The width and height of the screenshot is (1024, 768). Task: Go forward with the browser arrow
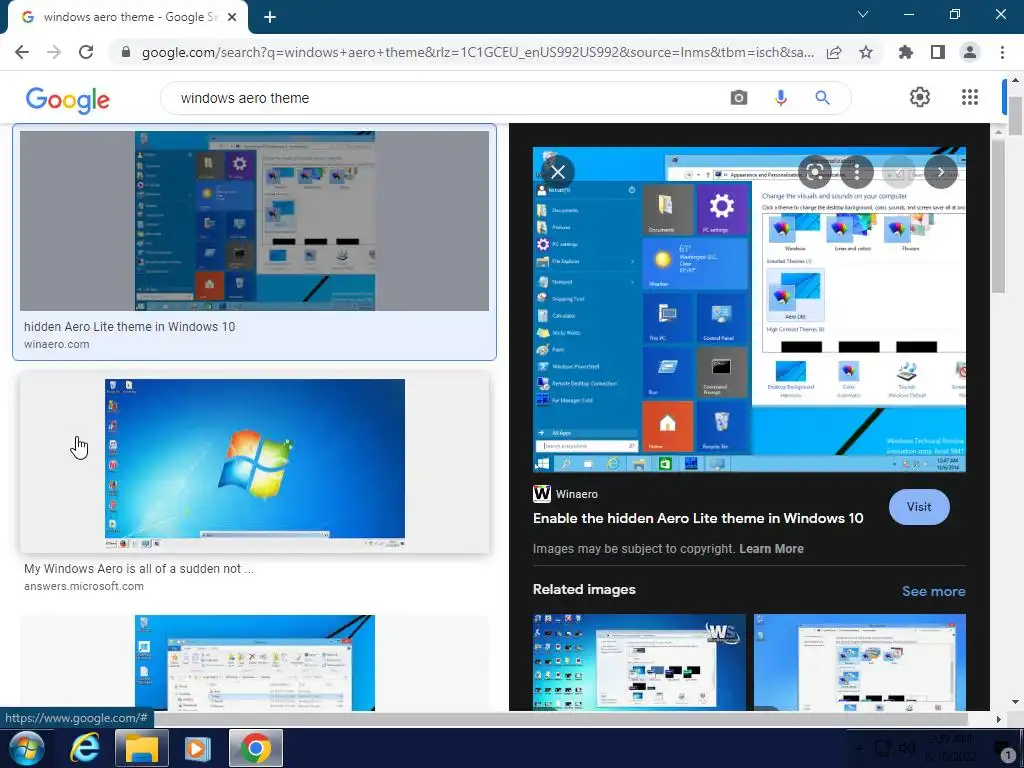[54, 52]
